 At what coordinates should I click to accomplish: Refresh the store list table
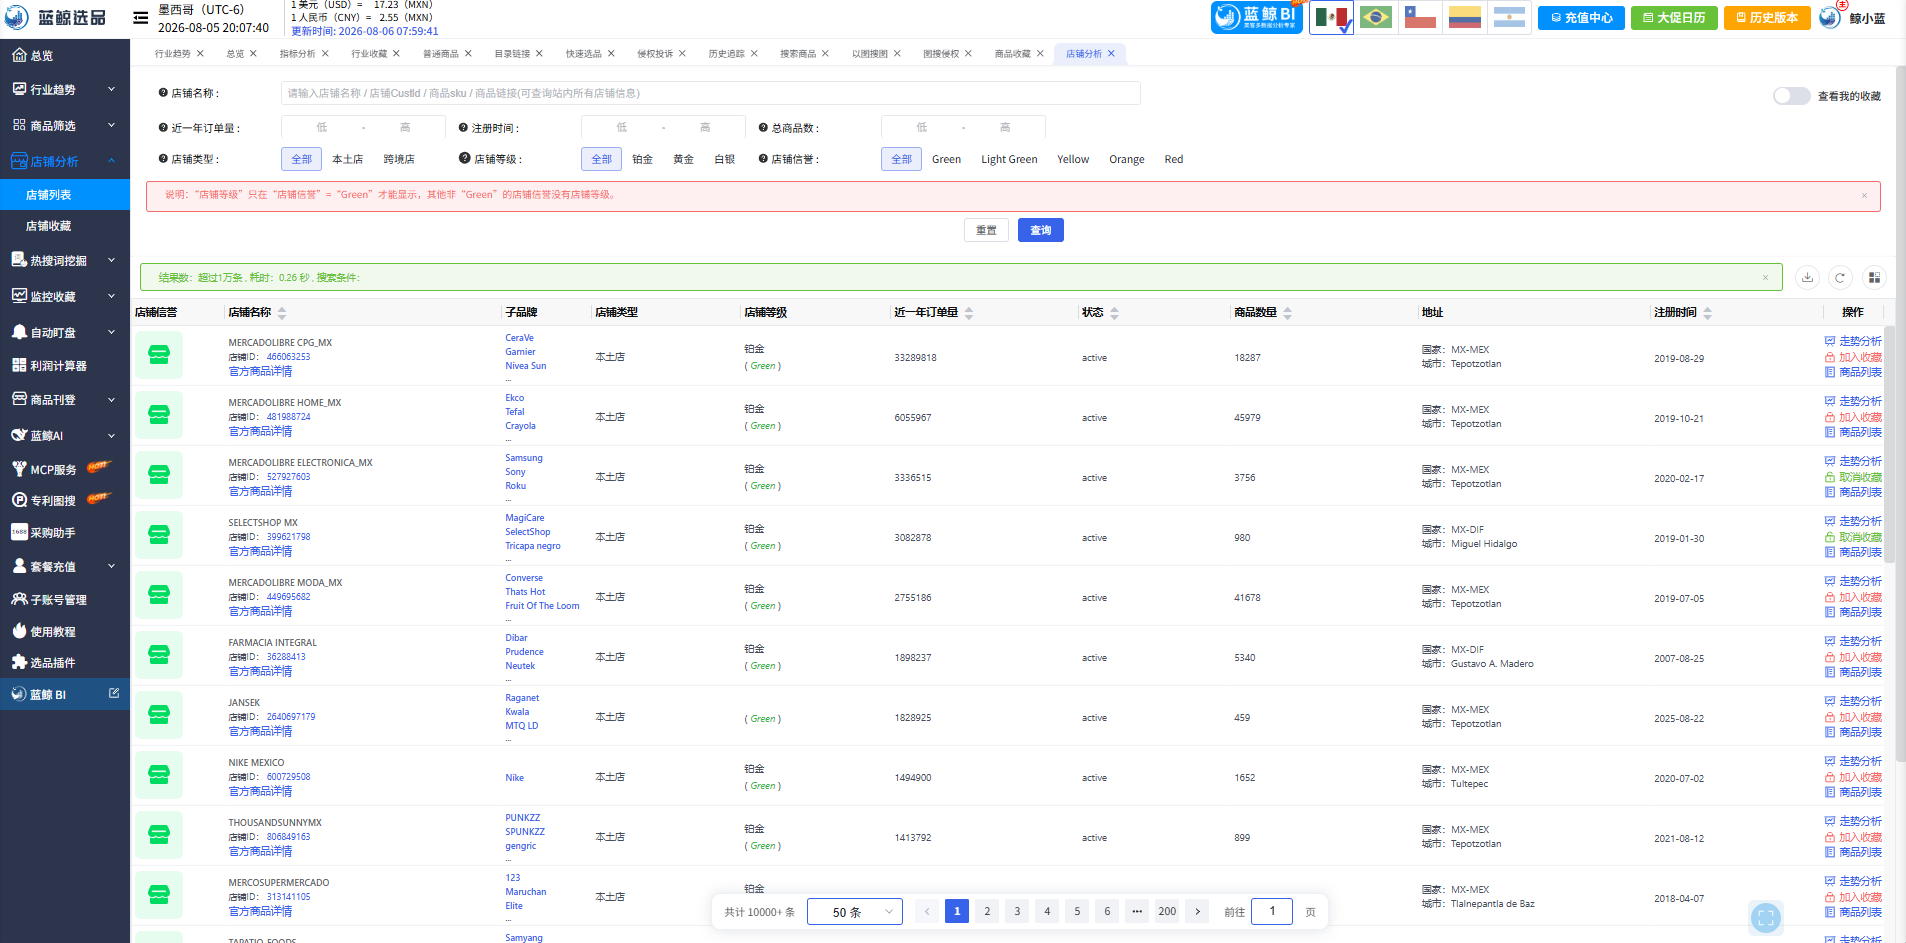point(1840,278)
